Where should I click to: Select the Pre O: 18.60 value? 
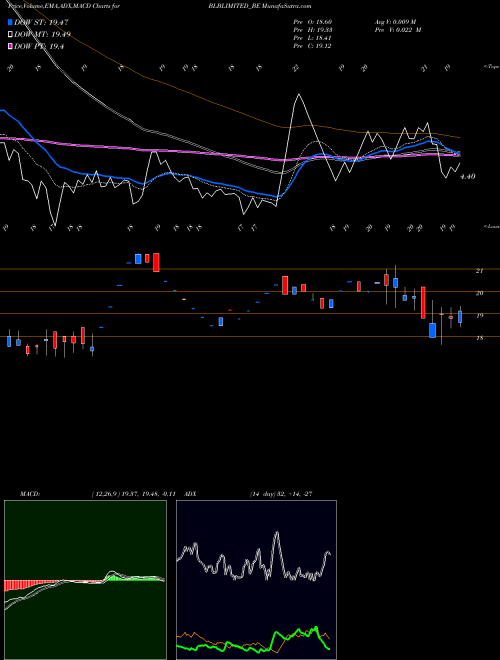coord(312,21)
